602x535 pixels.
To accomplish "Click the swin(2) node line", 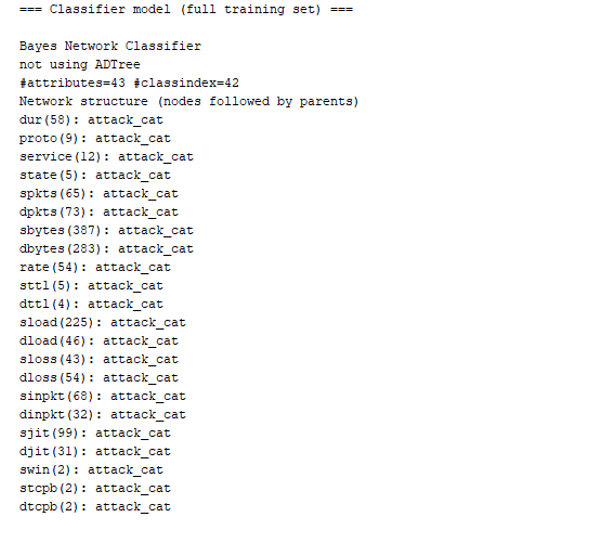I will [x=91, y=470].
